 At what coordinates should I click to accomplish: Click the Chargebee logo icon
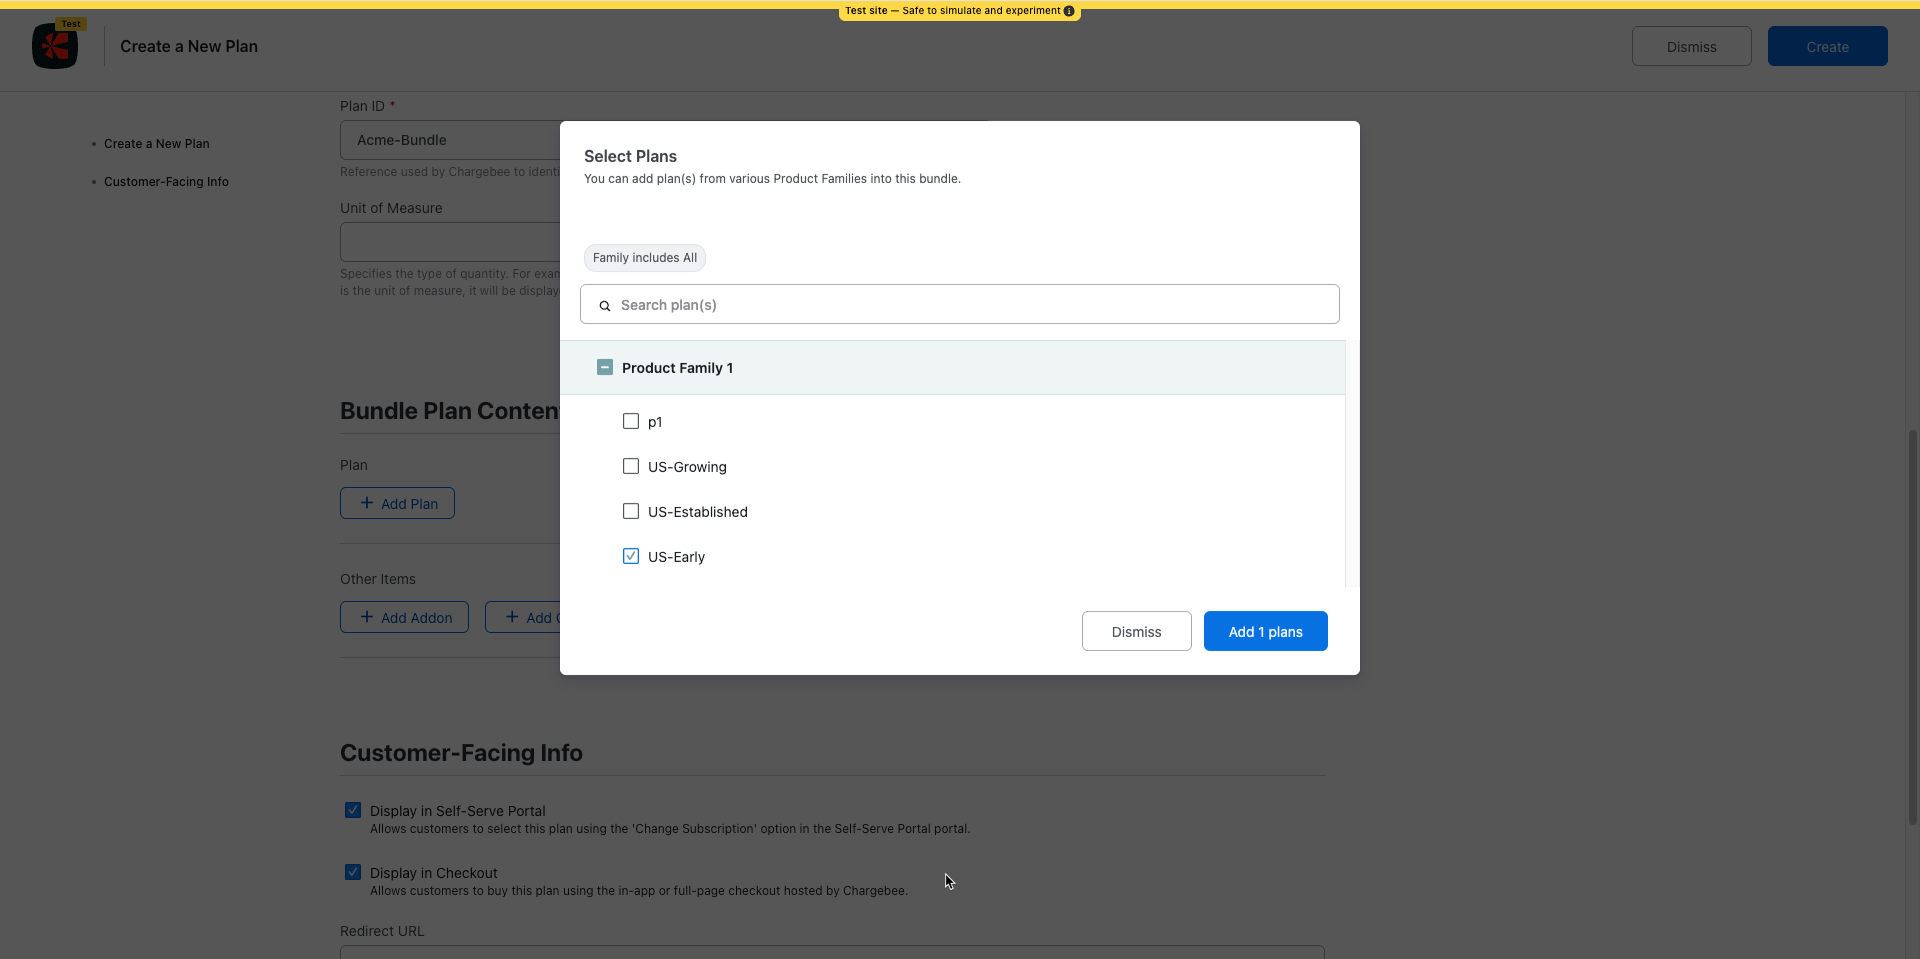point(55,46)
